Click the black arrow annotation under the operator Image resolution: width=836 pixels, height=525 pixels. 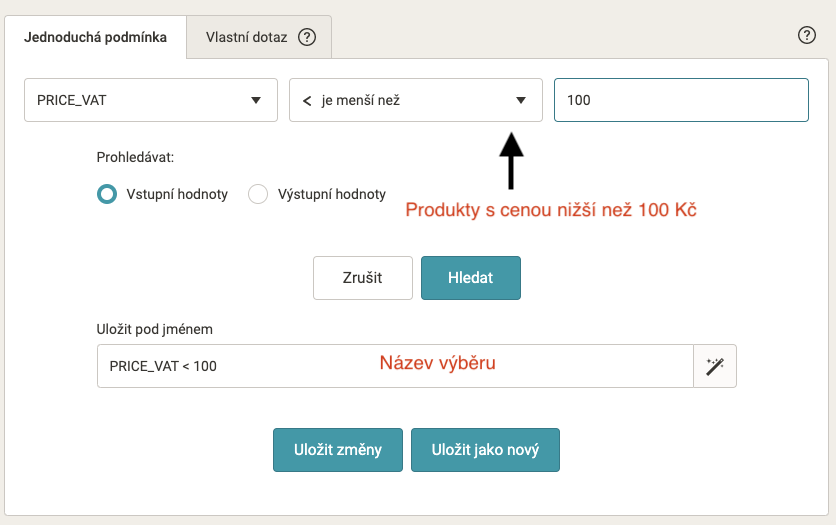pos(511,160)
